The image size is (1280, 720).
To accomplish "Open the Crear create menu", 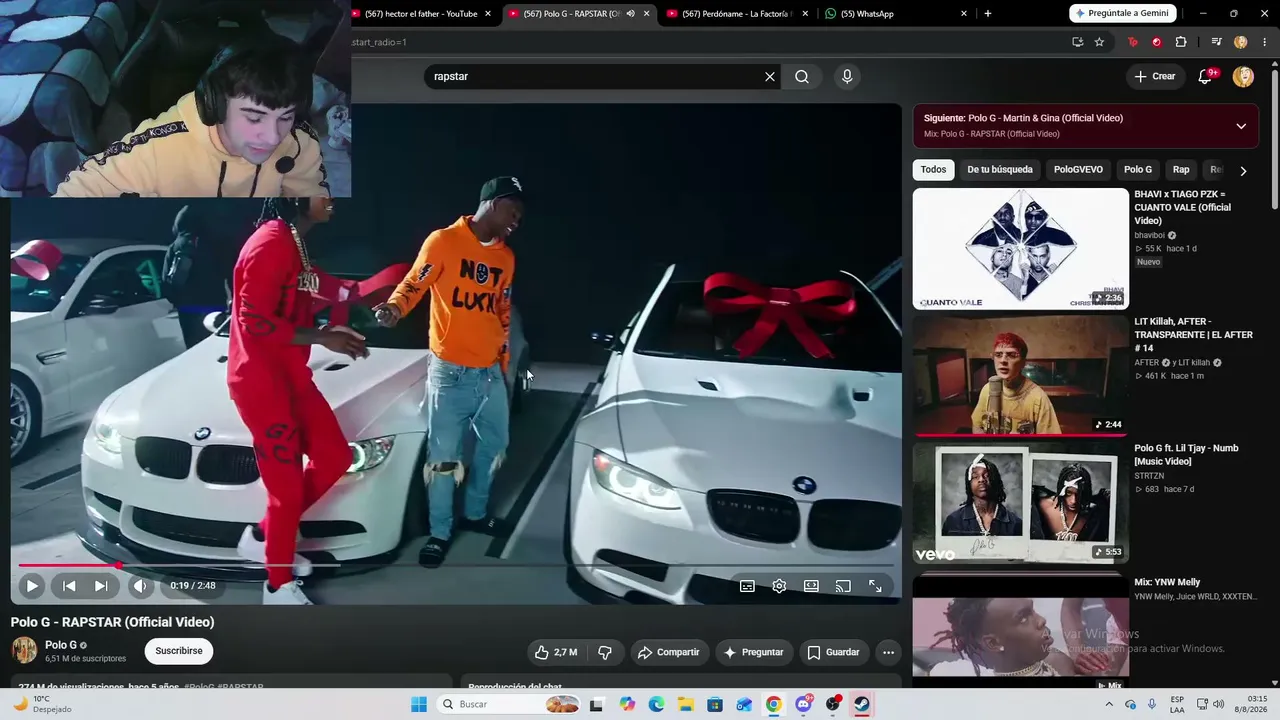I will [x=1155, y=77].
